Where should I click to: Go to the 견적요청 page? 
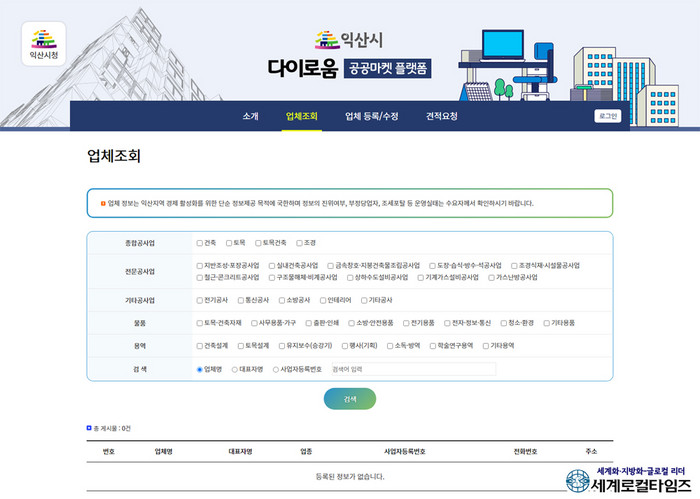pos(442,116)
